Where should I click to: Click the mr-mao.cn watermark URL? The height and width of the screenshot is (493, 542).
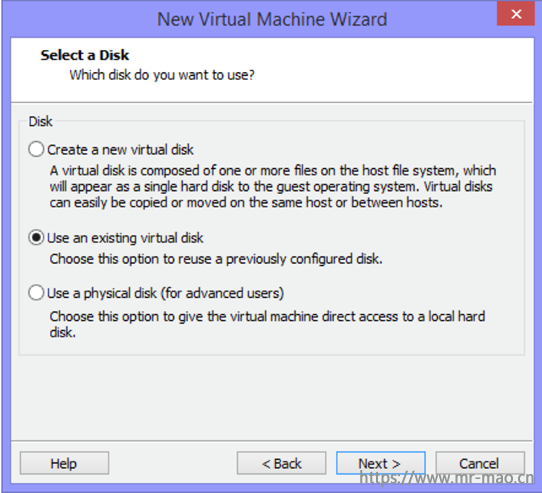click(446, 478)
